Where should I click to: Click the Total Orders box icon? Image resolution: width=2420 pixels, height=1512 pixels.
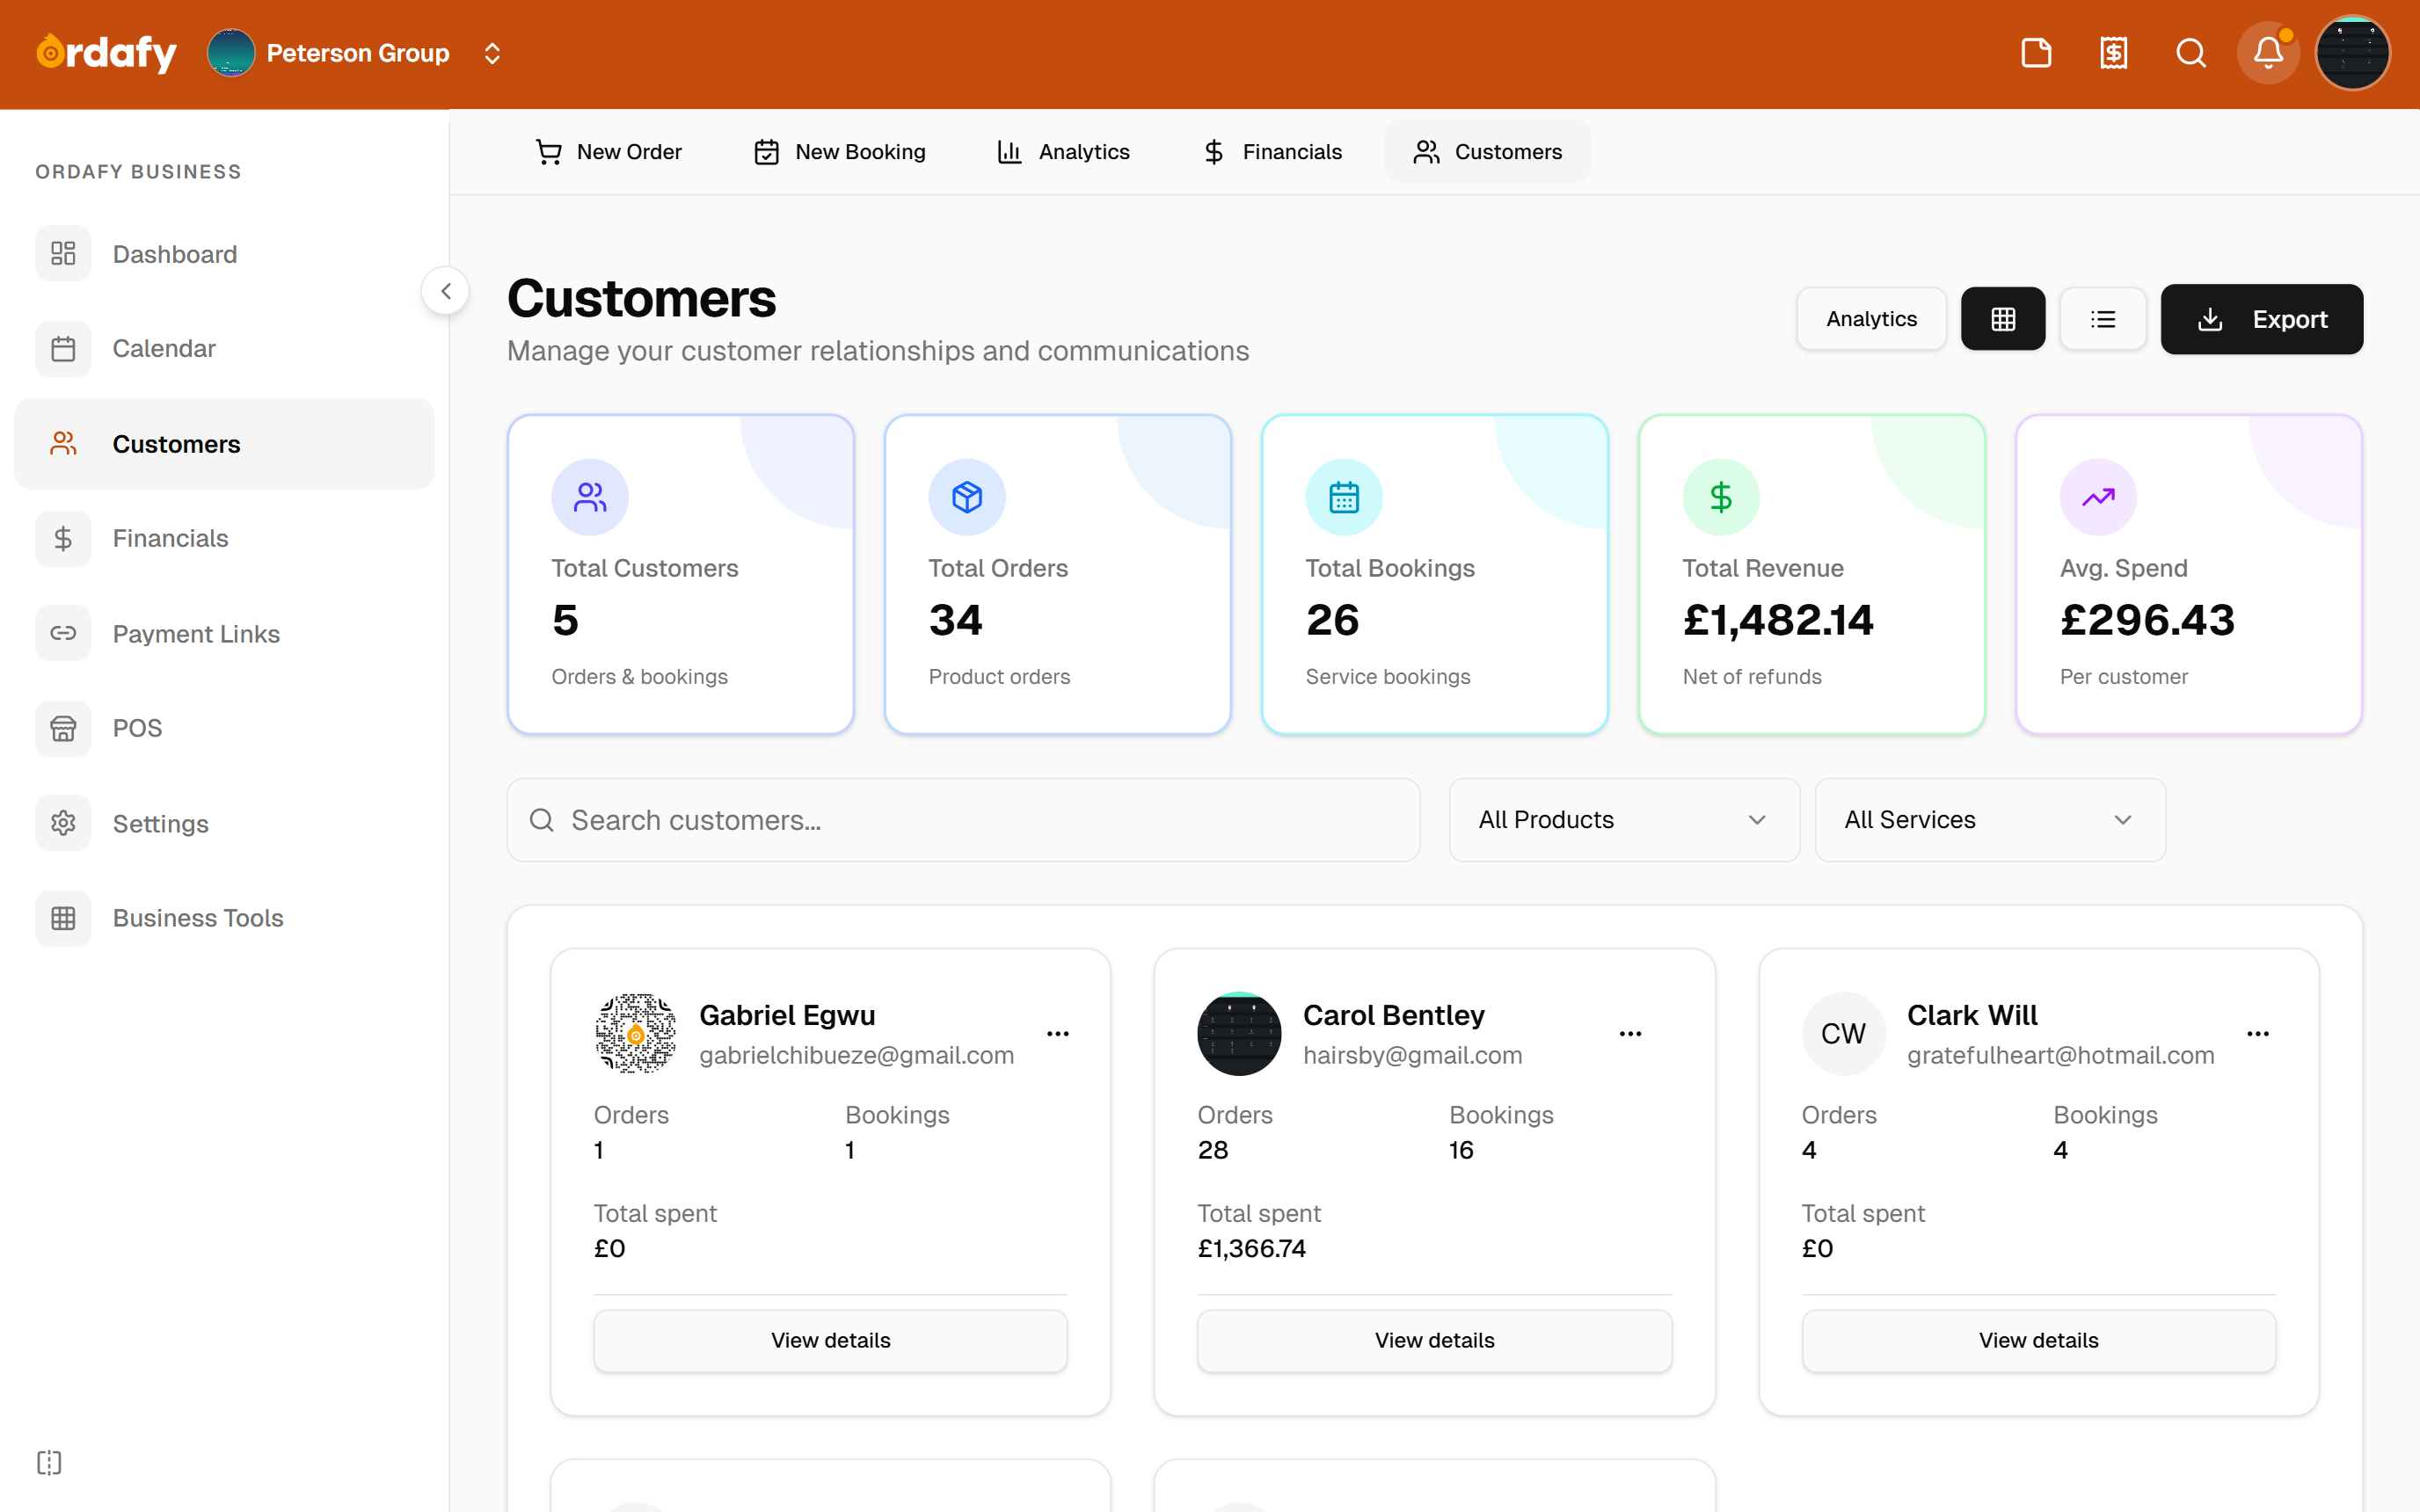(967, 497)
